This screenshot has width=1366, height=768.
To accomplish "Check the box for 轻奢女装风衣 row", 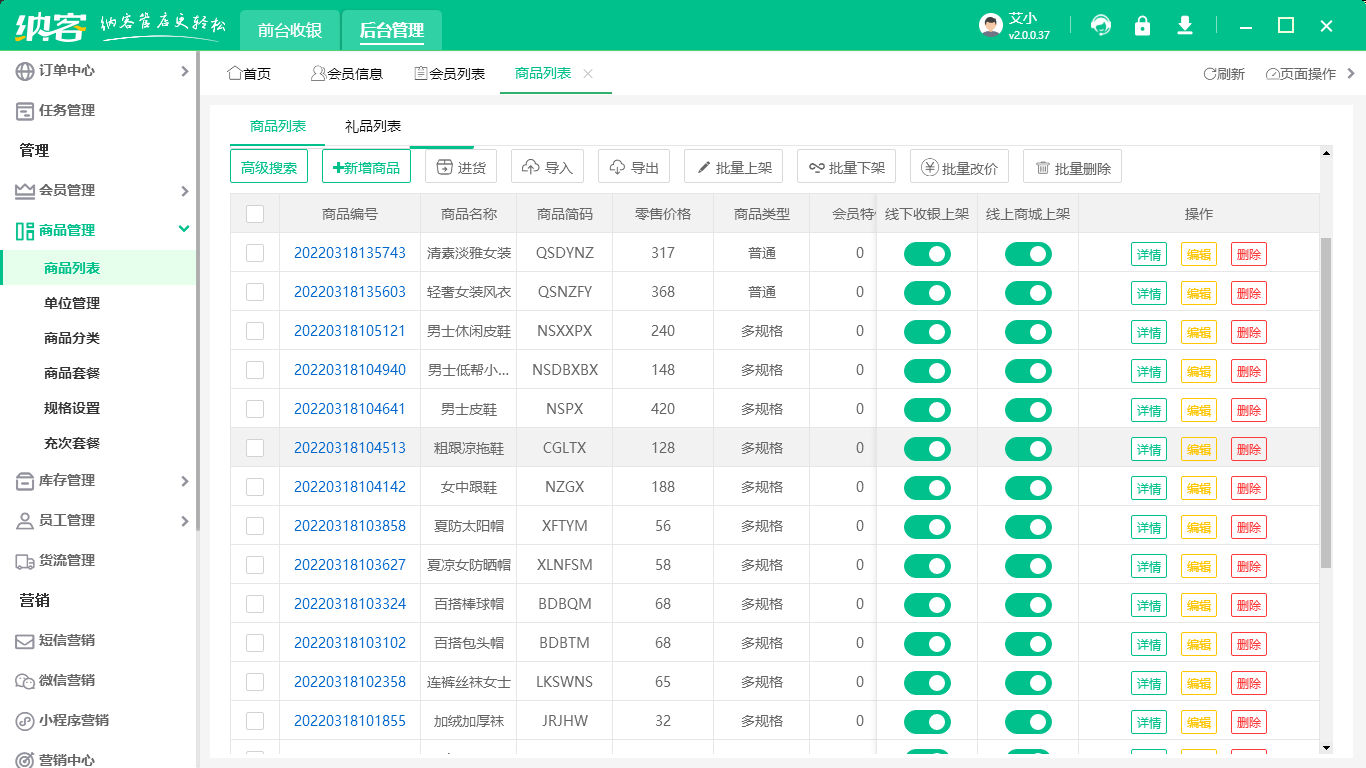I will (x=255, y=292).
